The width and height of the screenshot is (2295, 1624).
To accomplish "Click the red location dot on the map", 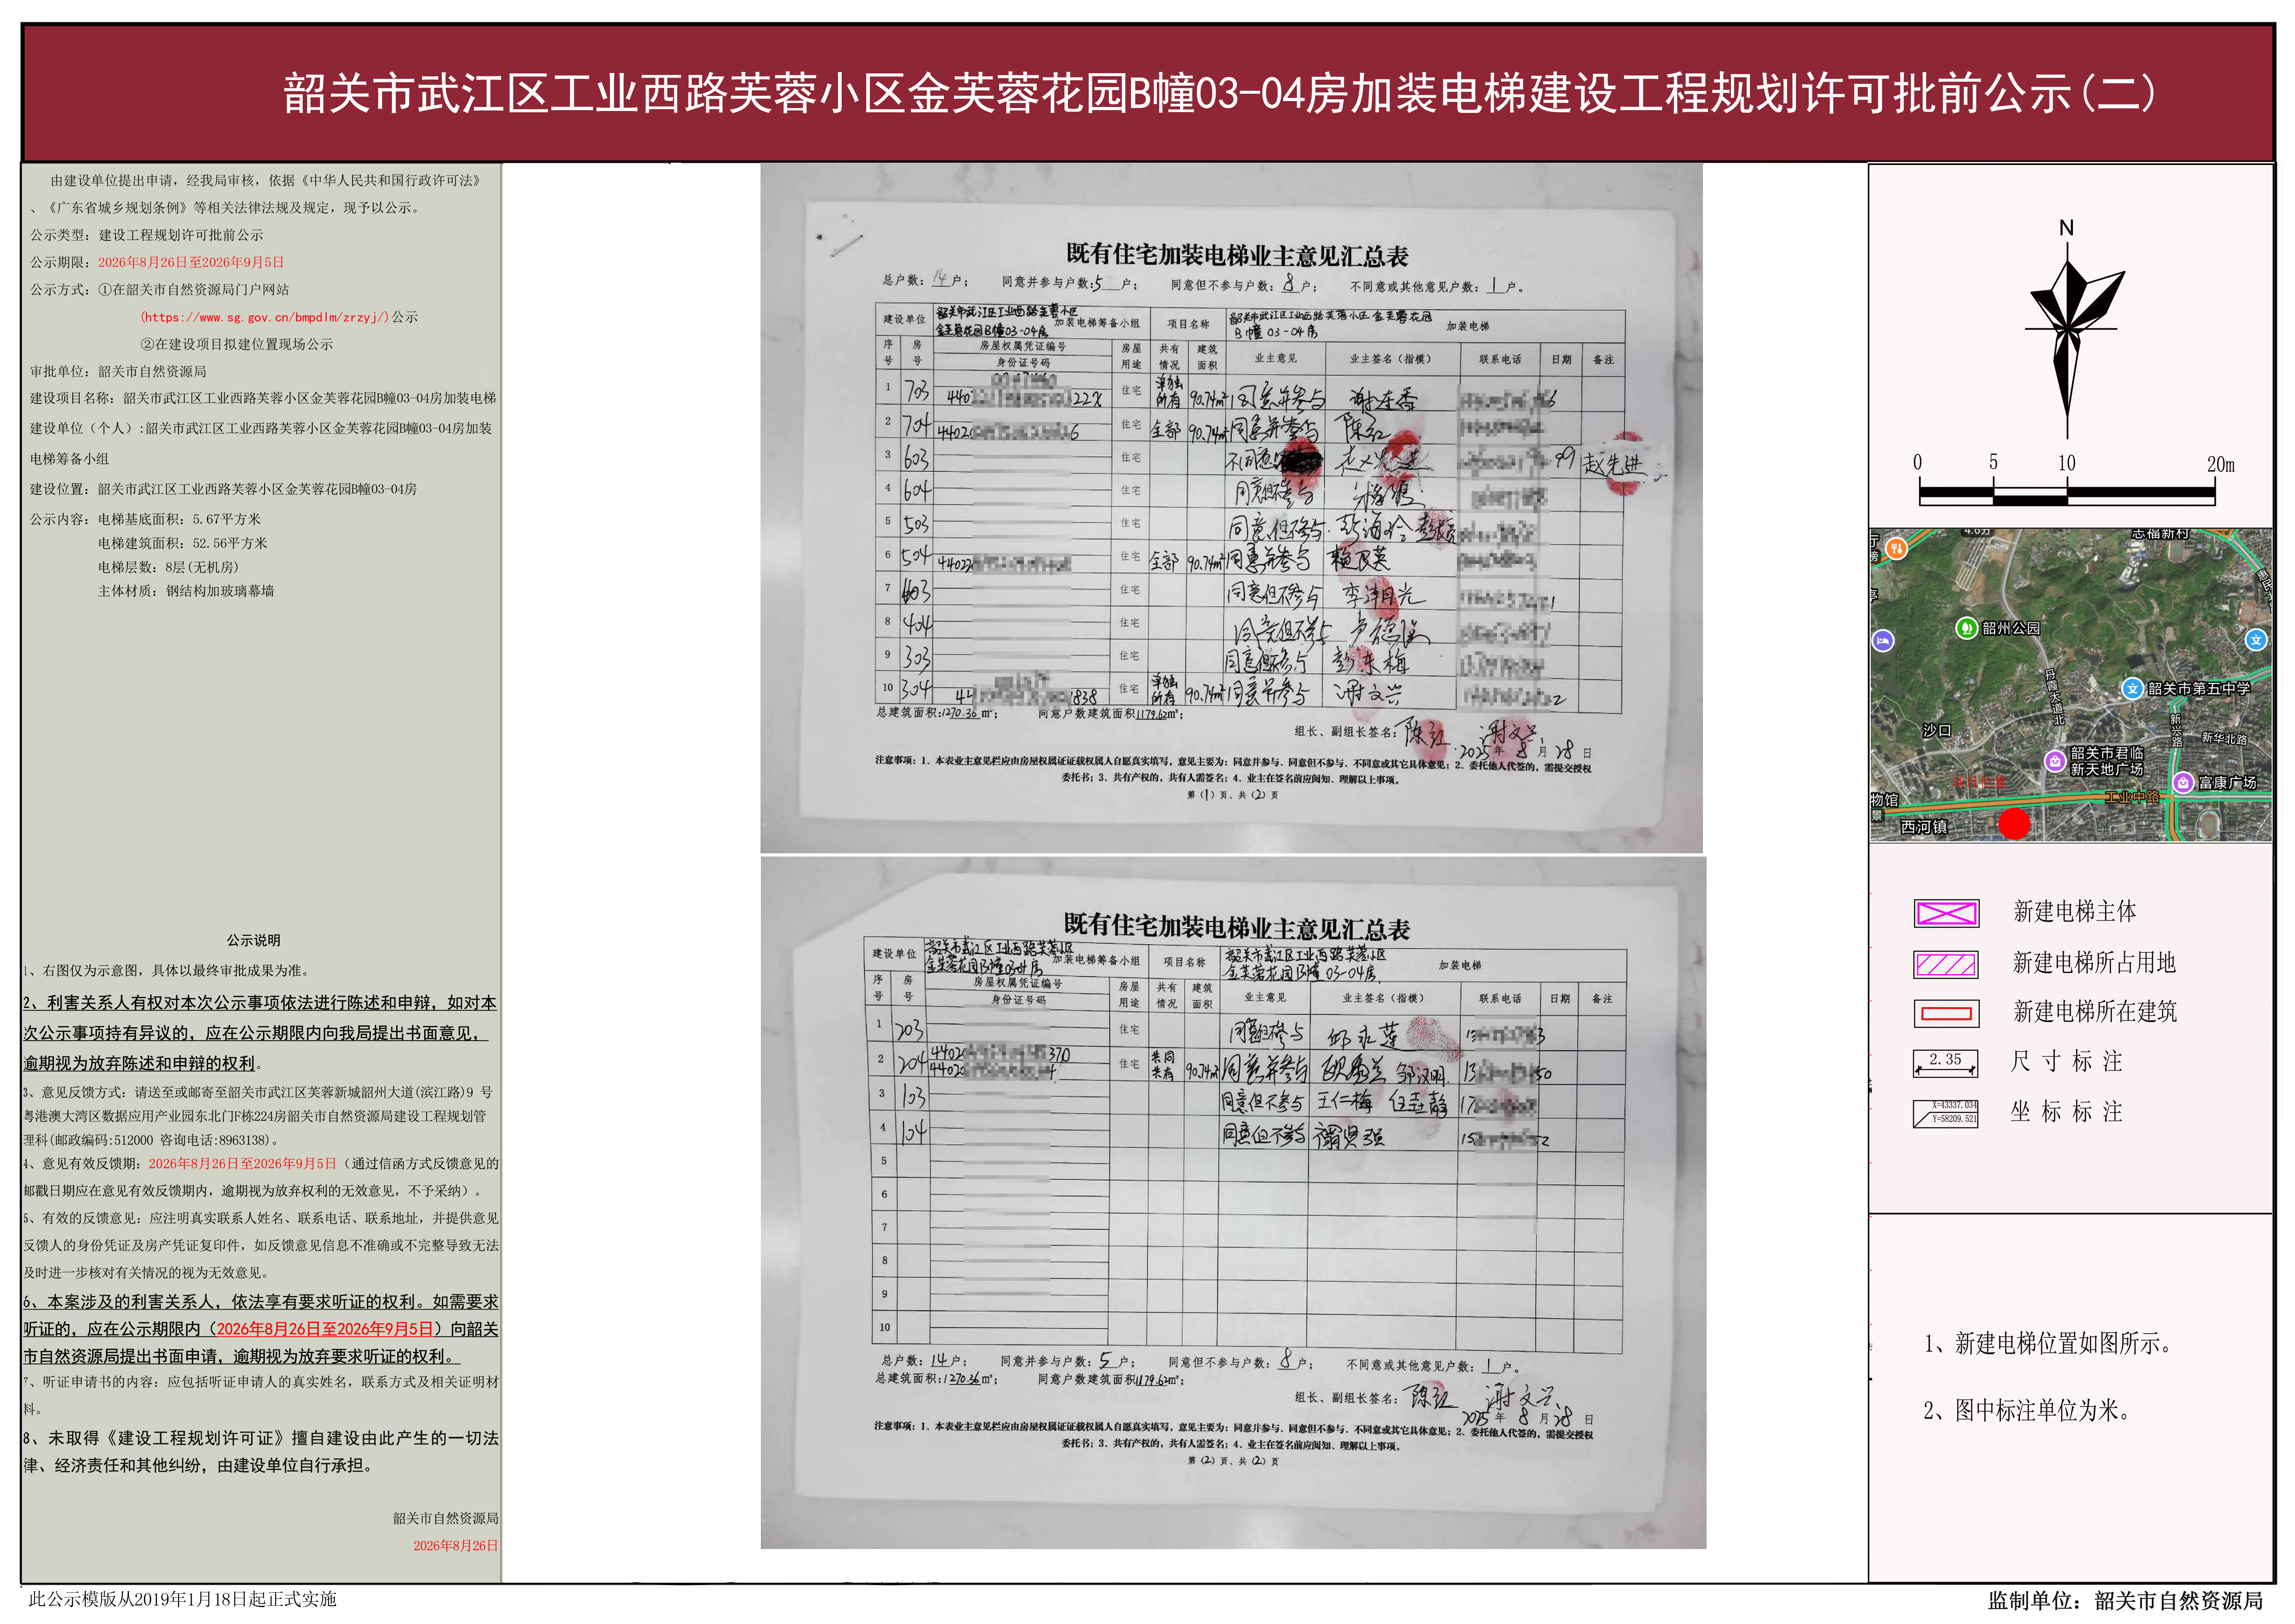I will tap(2014, 824).
